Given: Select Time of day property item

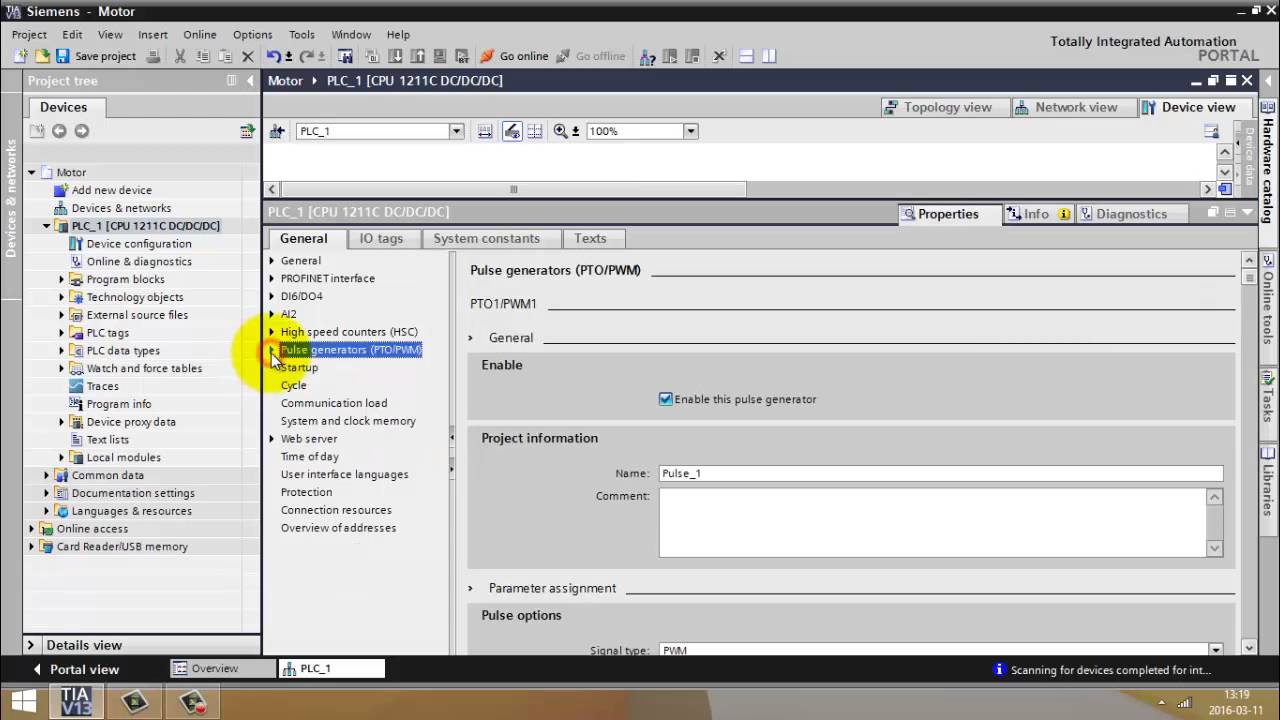Looking at the screenshot, I should point(310,457).
